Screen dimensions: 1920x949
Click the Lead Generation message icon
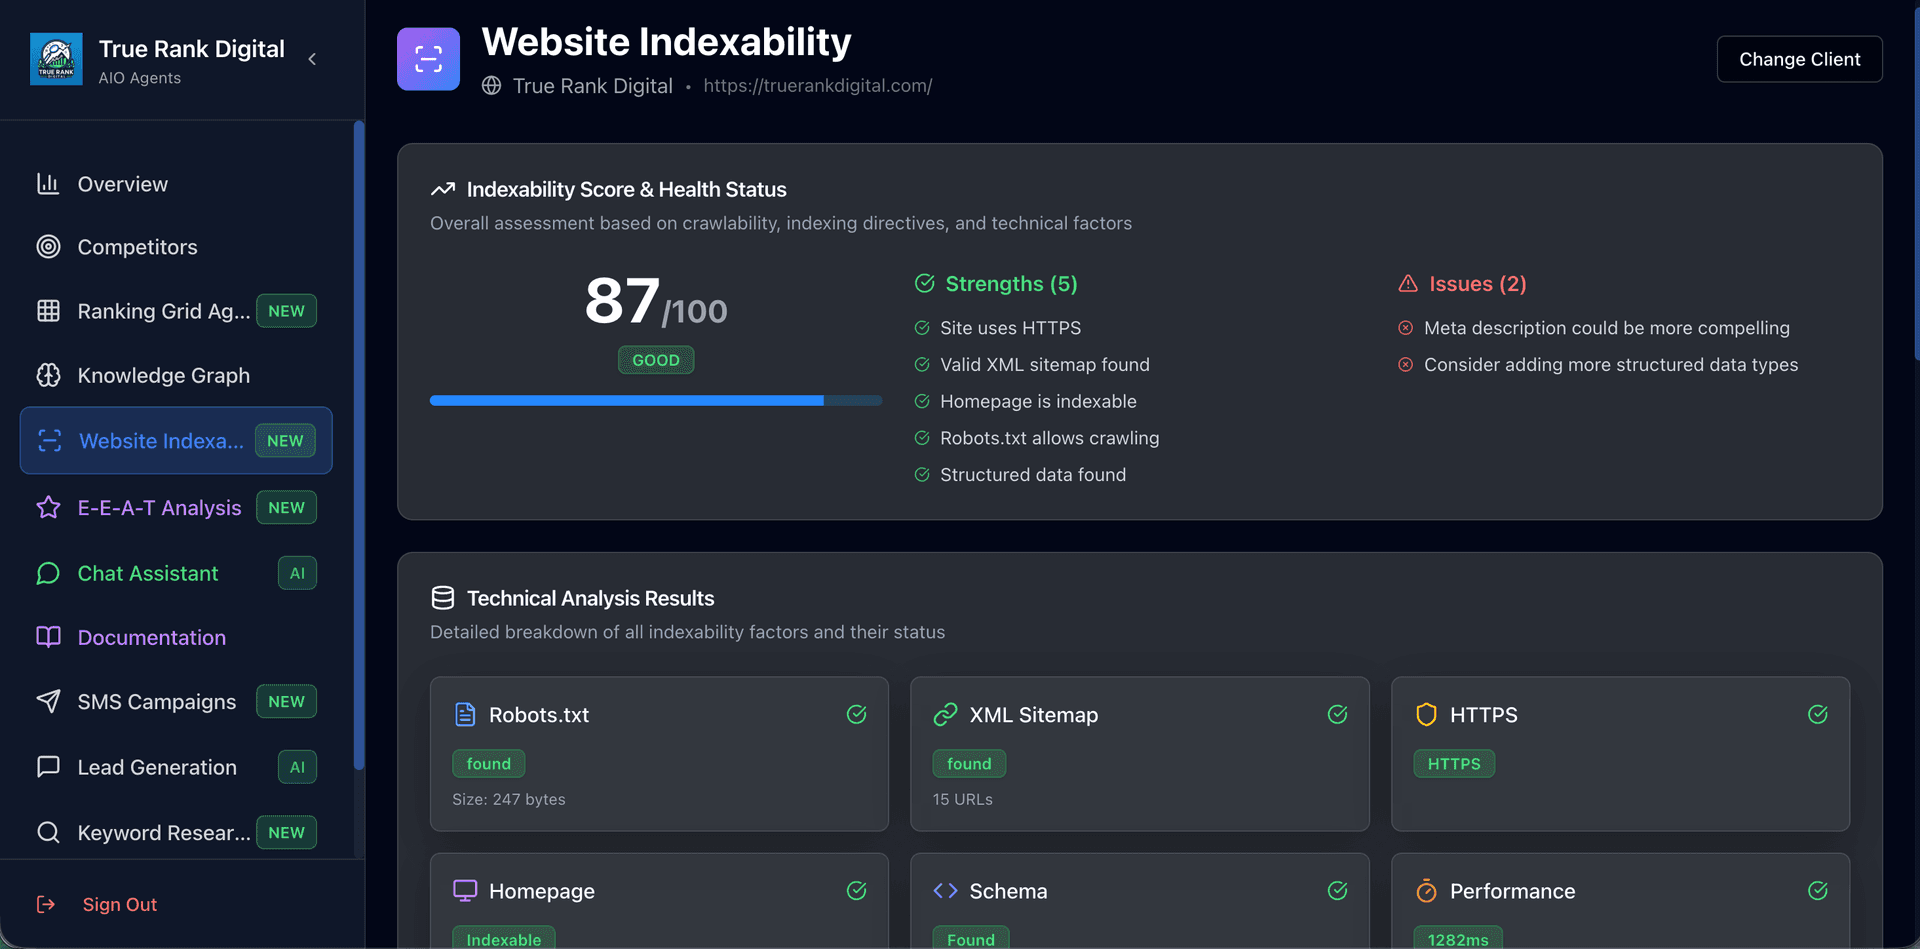[x=48, y=767]
